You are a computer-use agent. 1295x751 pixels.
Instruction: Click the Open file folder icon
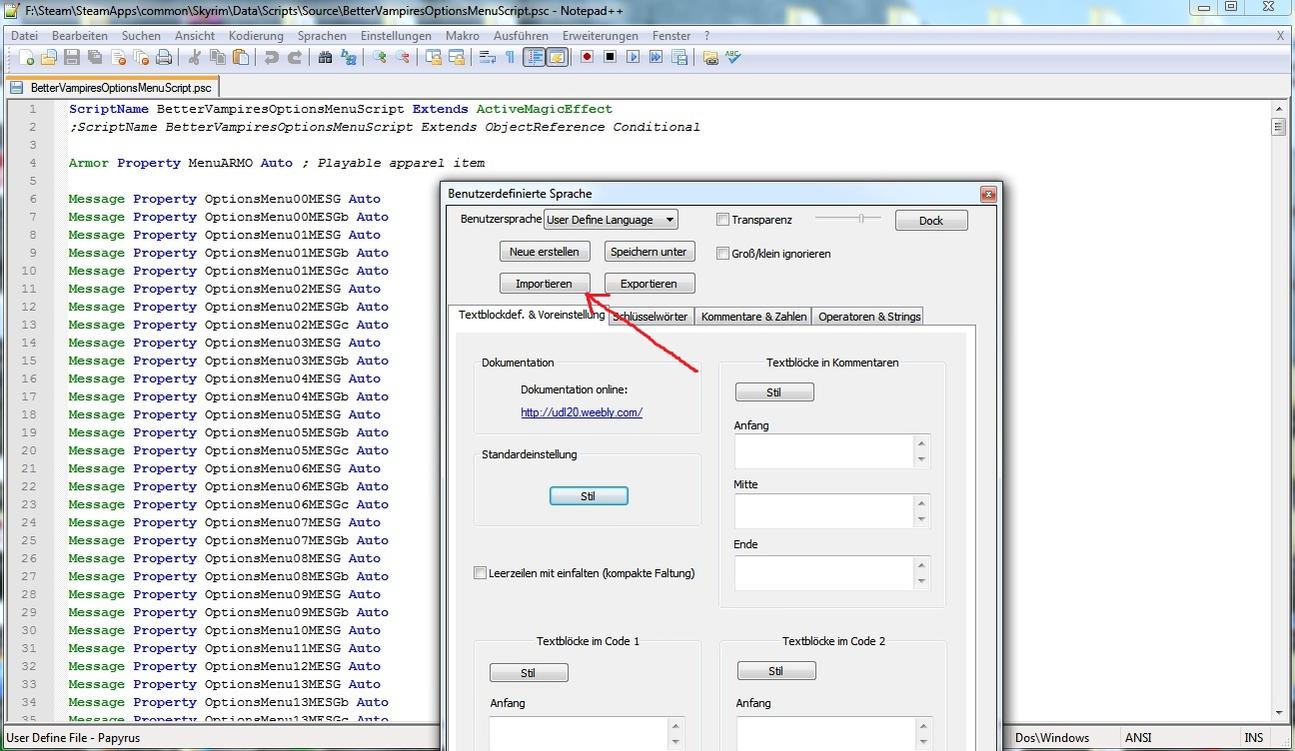click(49, 58)
